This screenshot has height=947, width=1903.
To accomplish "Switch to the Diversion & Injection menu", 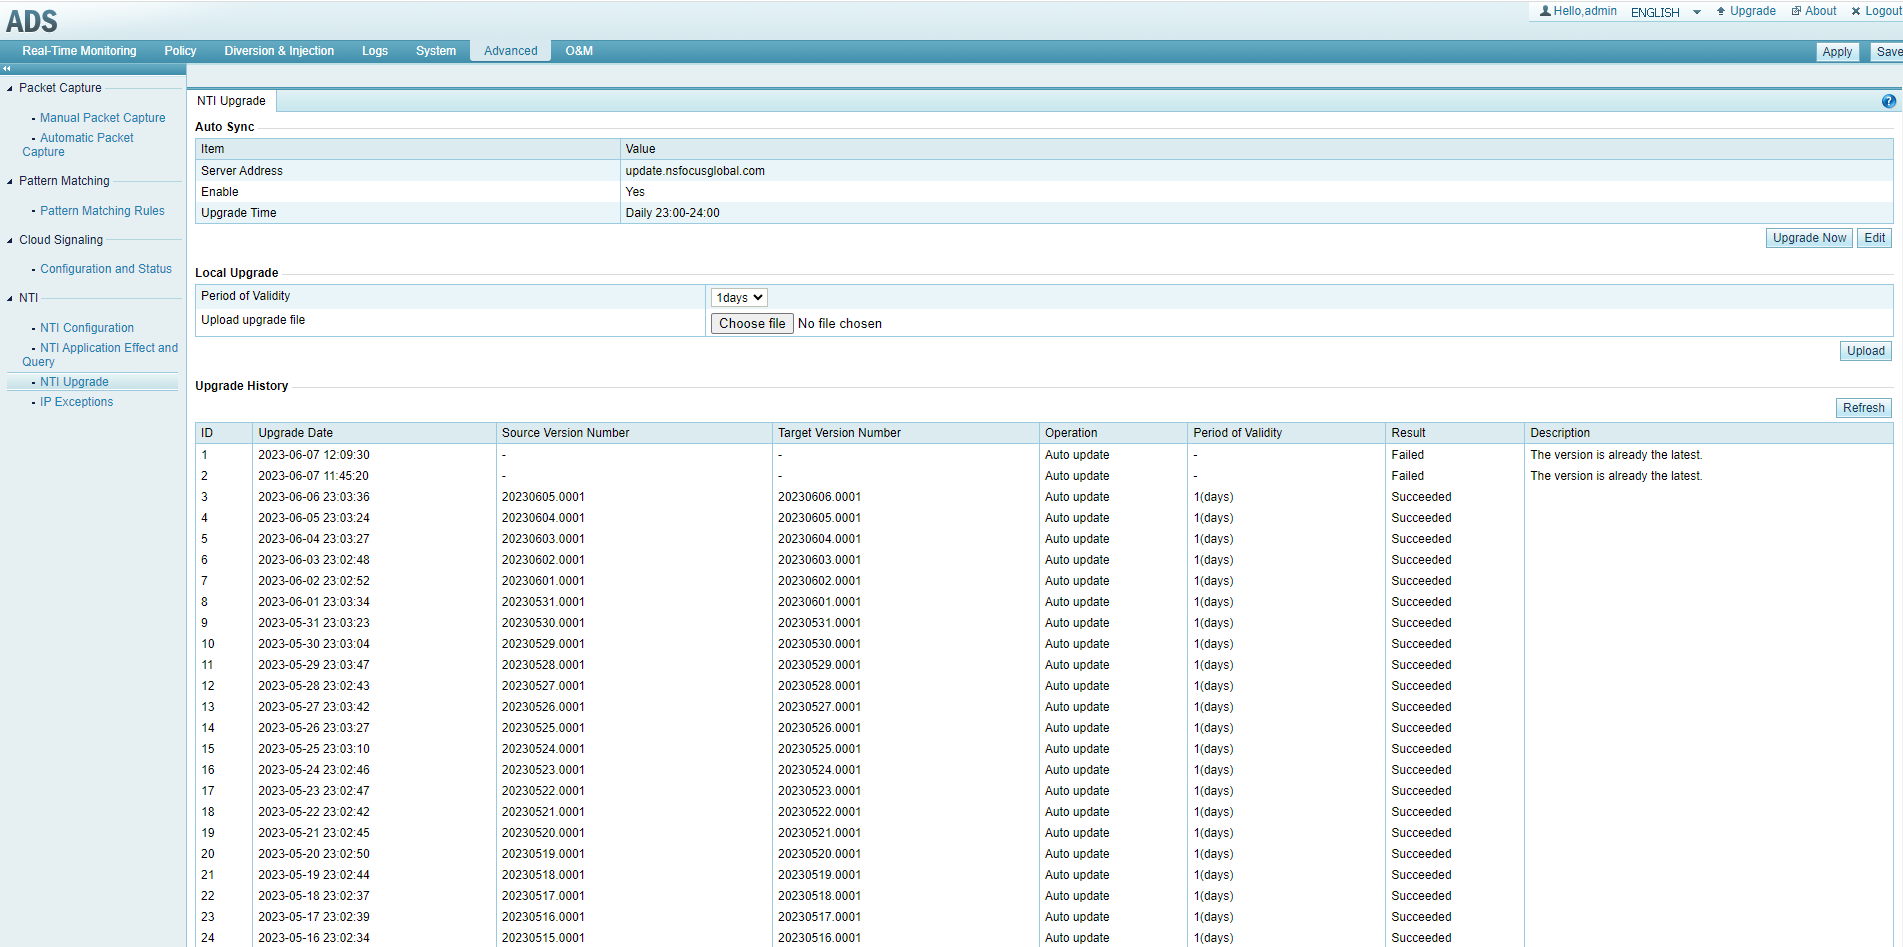I will [x=279, y=51].
